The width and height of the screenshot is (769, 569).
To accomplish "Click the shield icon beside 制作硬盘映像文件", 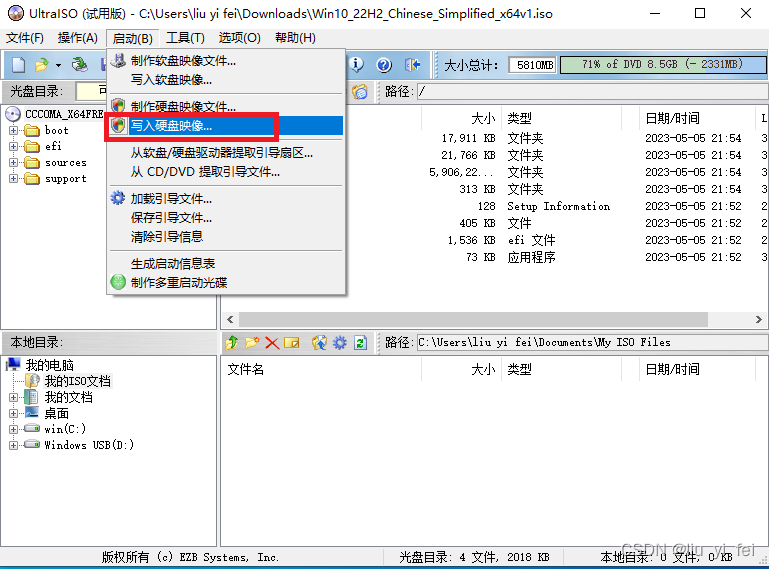I will tap(118, 105).
